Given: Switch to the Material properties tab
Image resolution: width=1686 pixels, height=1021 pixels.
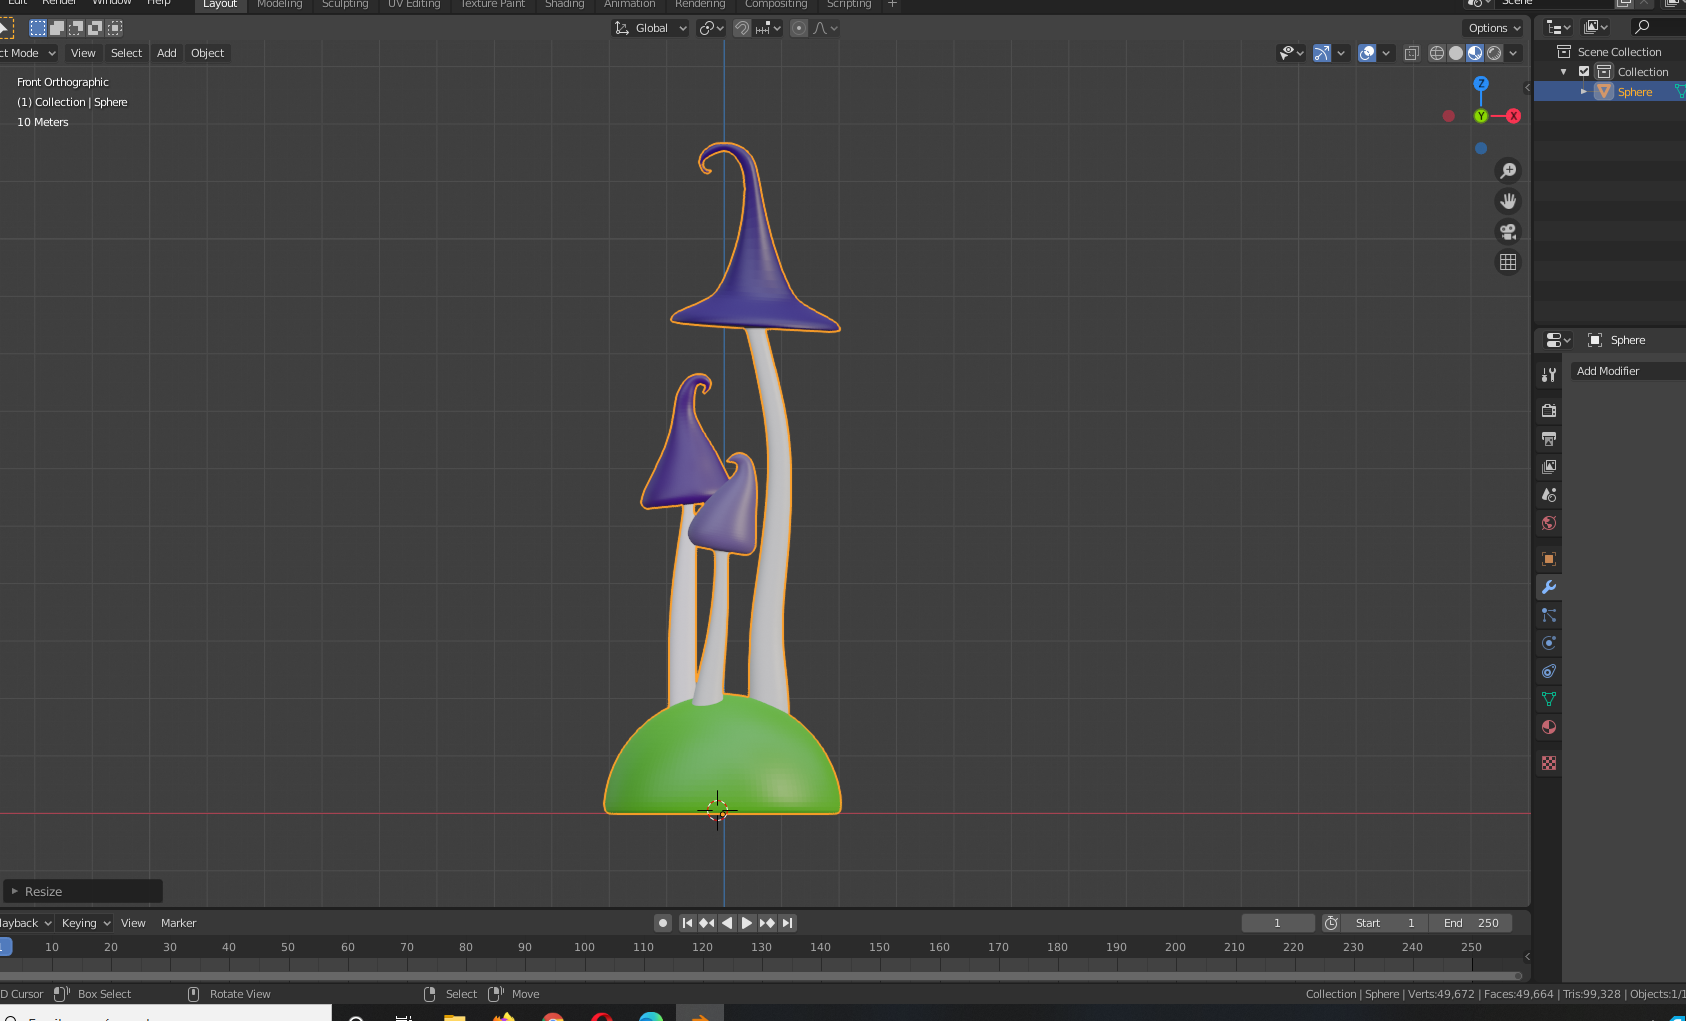Looking at the screenshot, I should [1548, 727].
